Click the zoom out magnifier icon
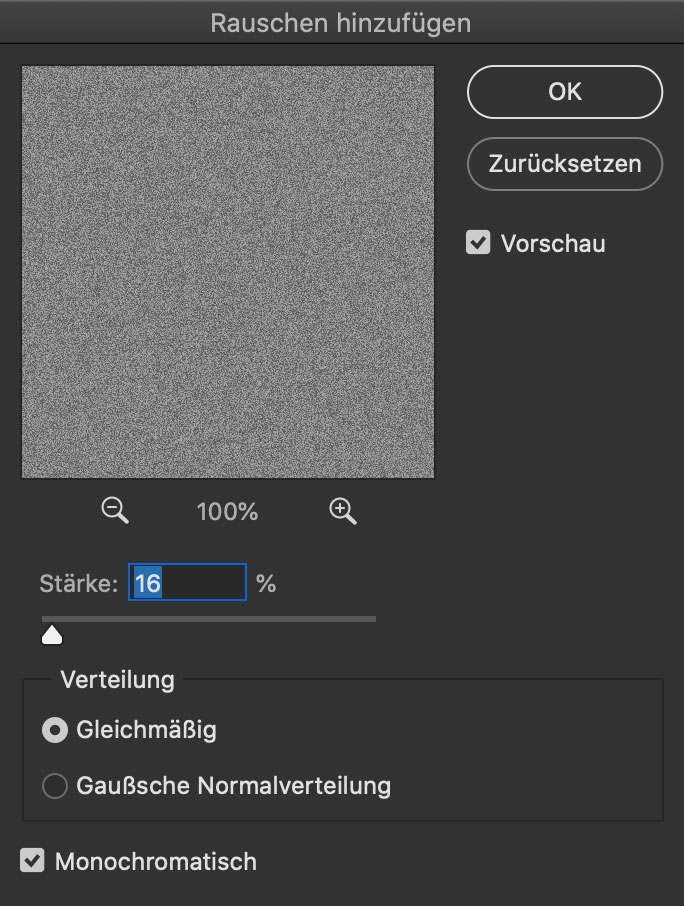 [115, 511]
